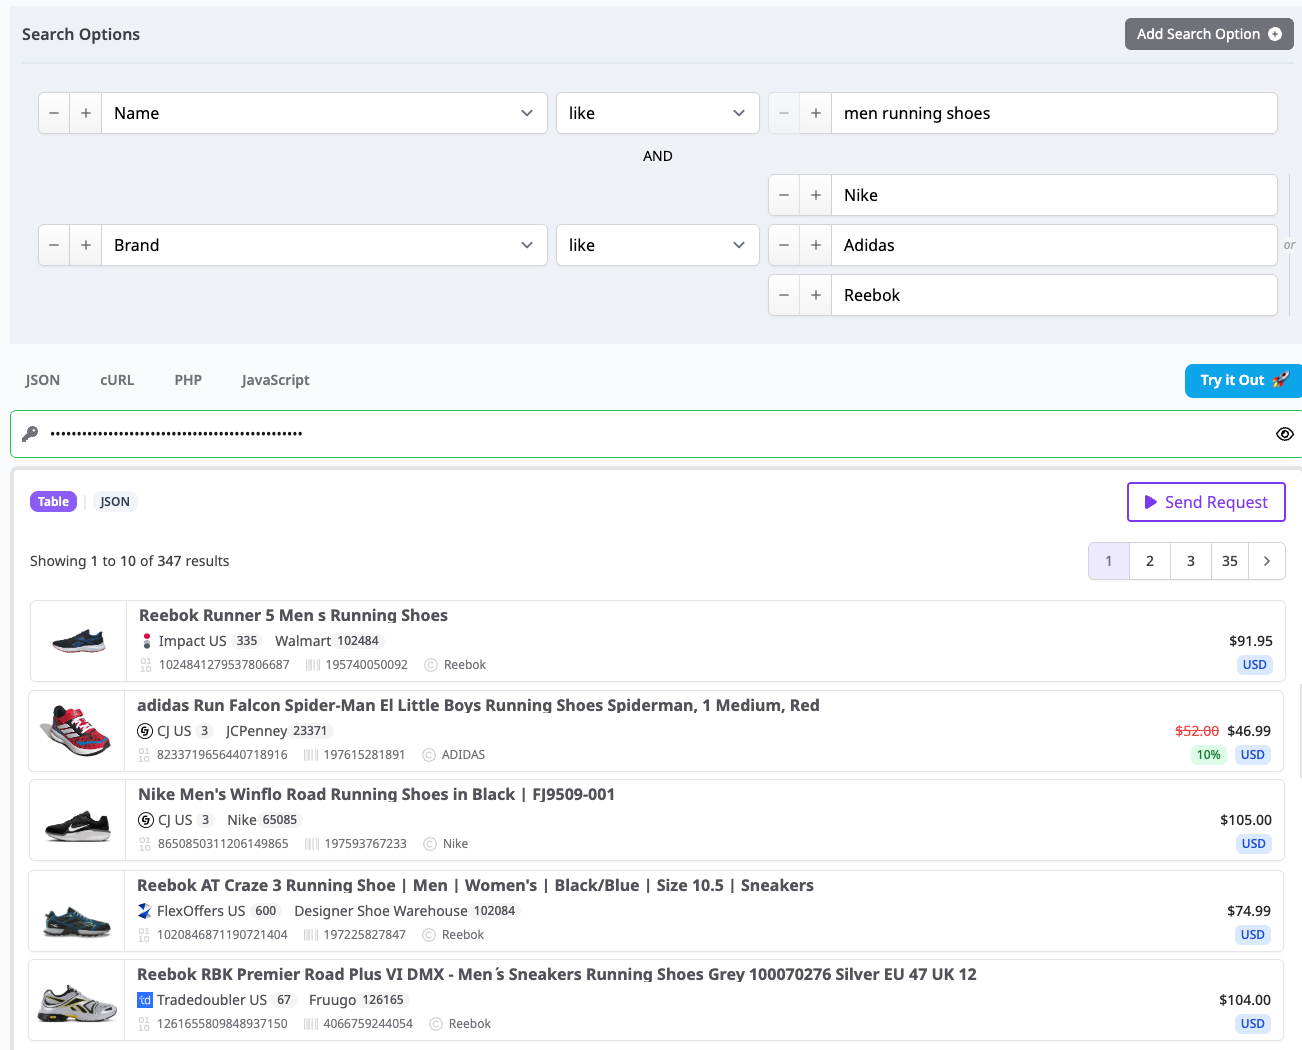1302x1050 pixels.
Task: Go to next results page arrow
Action: [1267, 561]
